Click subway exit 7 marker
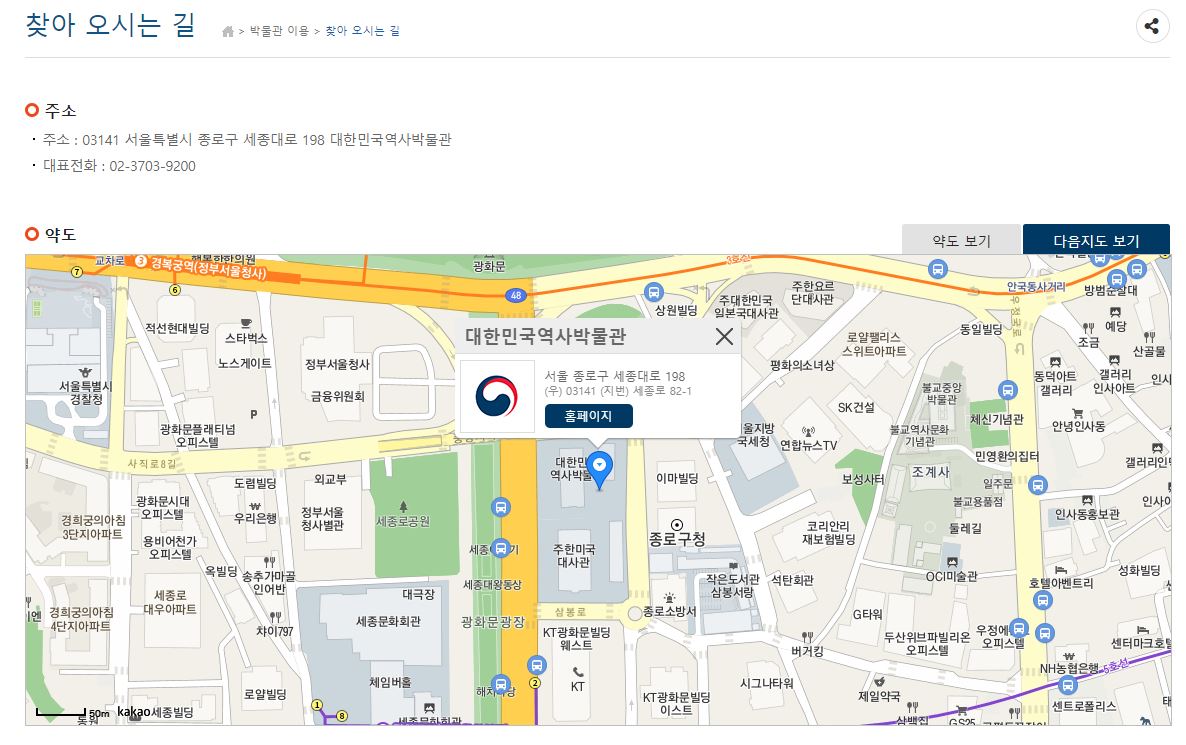 (76, 272)
